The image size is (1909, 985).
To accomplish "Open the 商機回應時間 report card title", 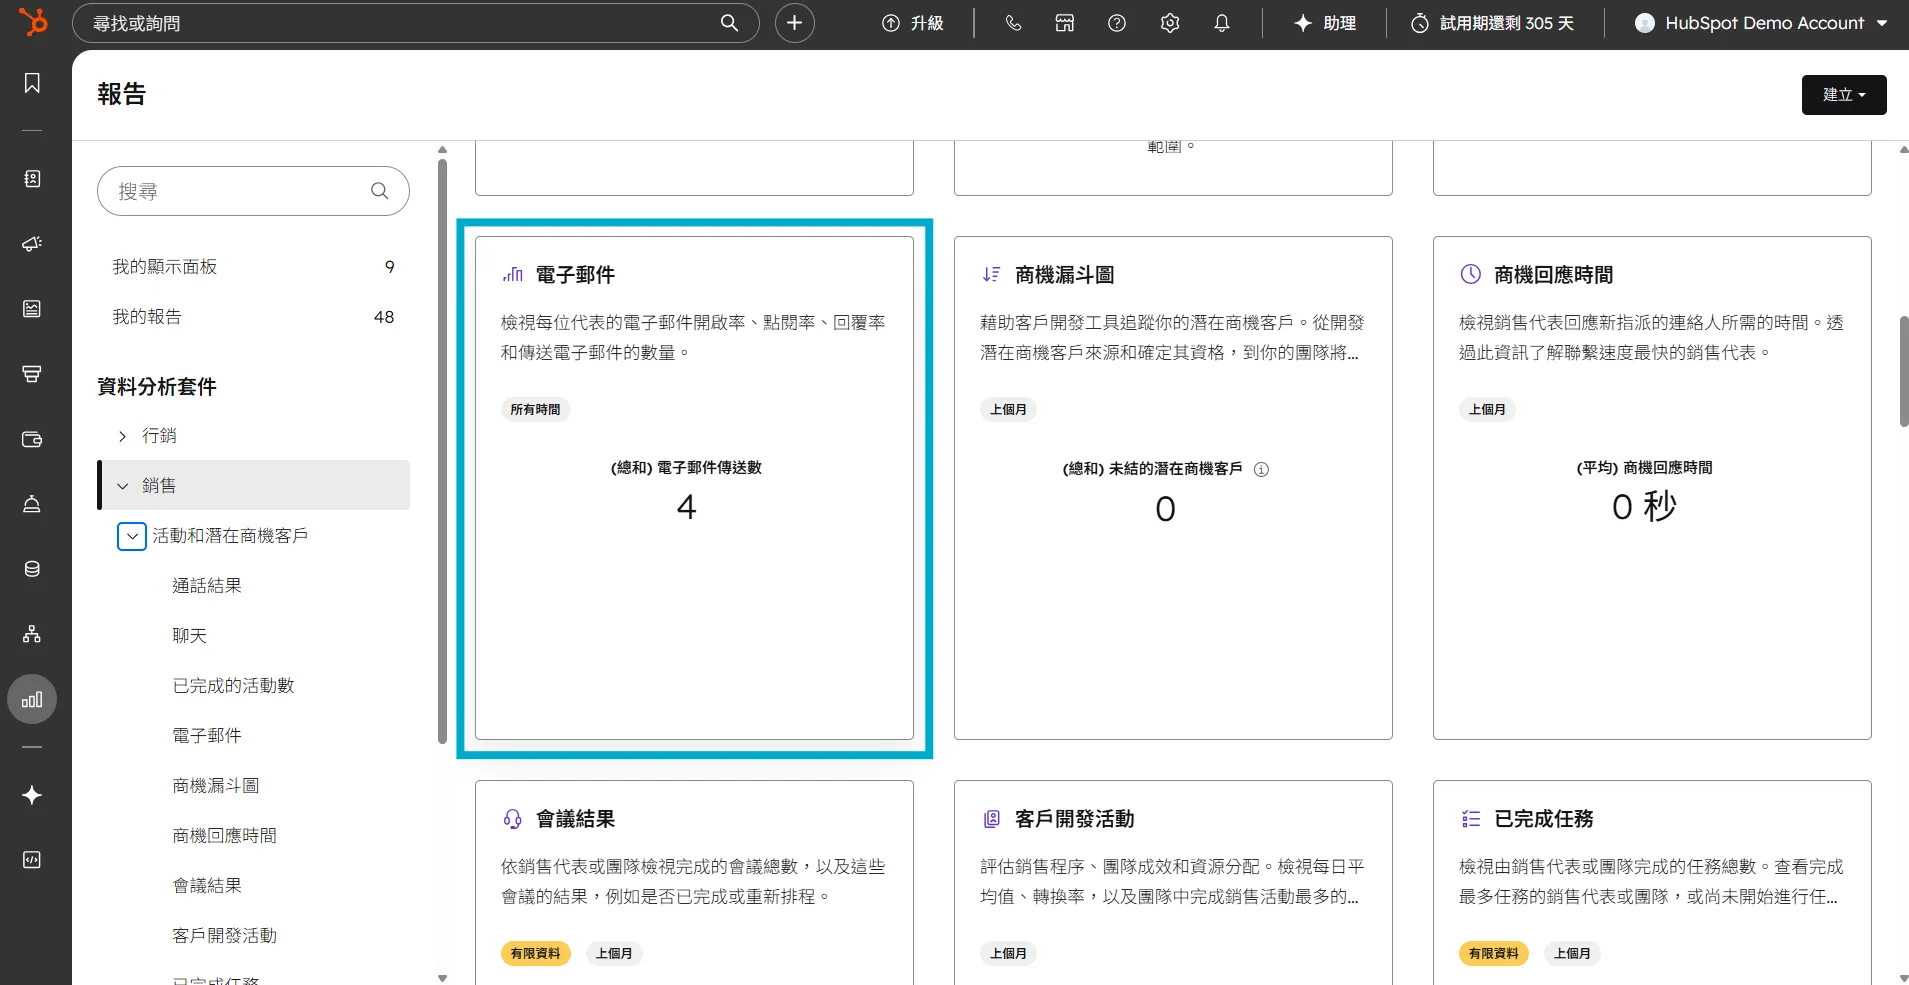I will pos(1553,274).
